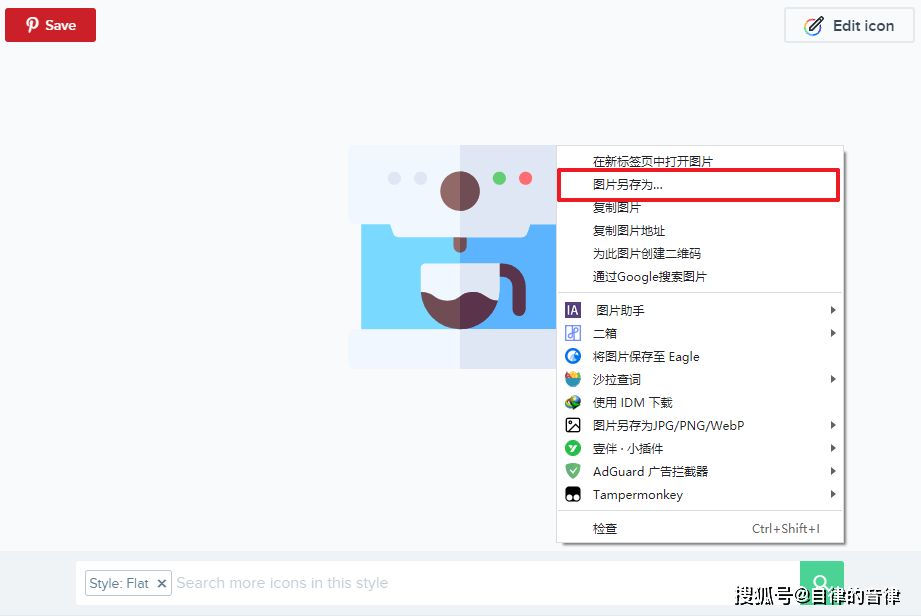921x616 pixels.
Task: Click the green 壹伴 icon
Action: 573,448
